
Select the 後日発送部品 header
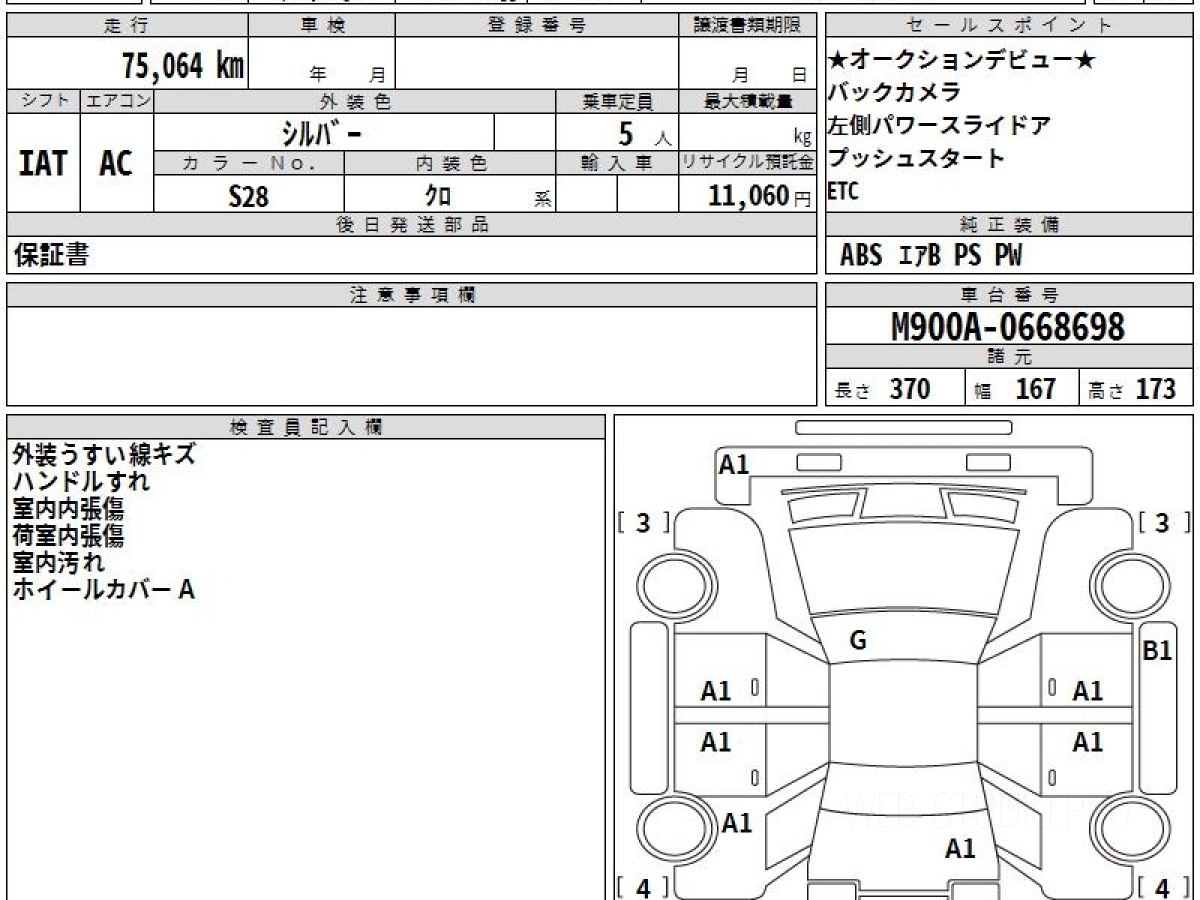pyautogui.click(x=412, y=225)
